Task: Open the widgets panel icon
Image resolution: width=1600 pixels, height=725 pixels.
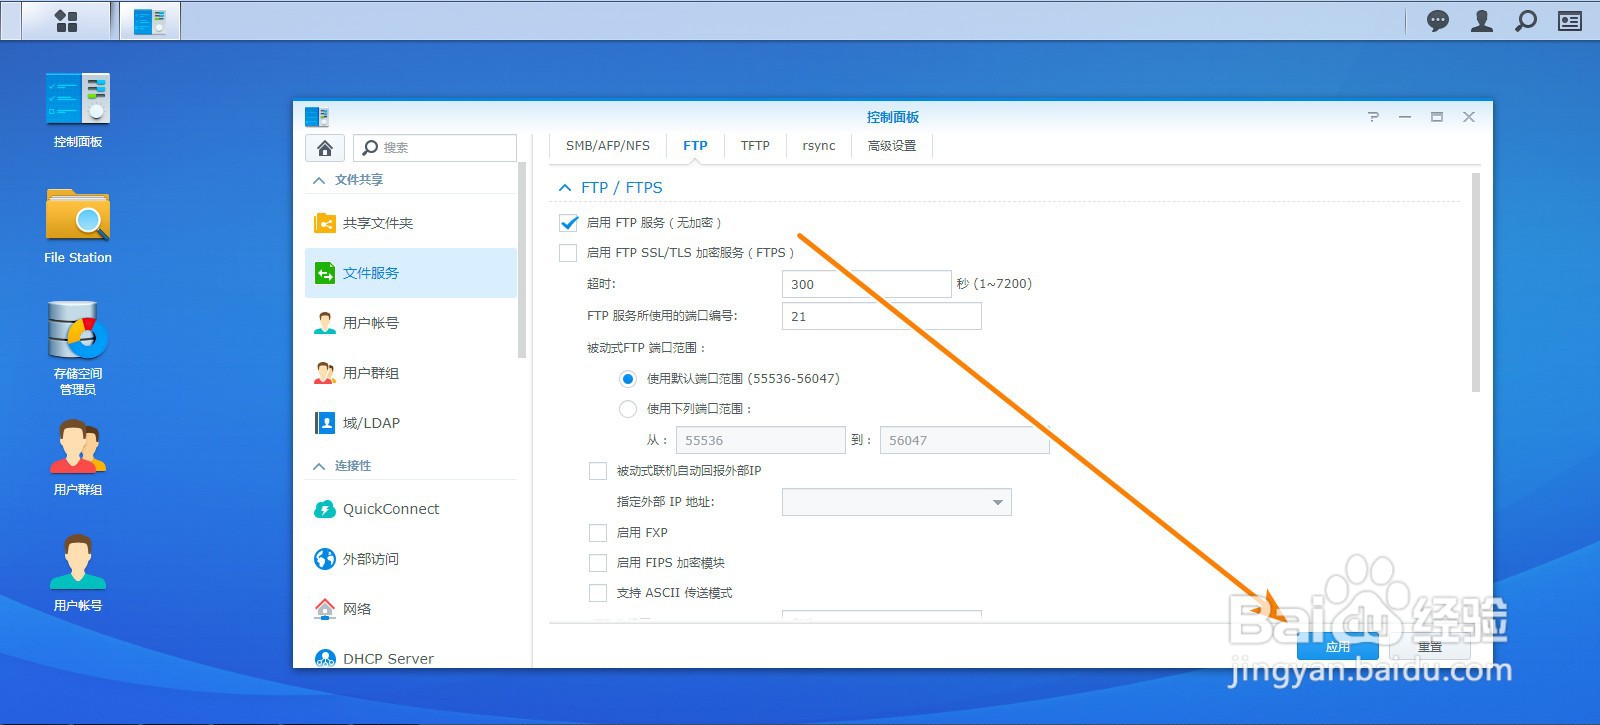Action: (x=1570, y=21)
